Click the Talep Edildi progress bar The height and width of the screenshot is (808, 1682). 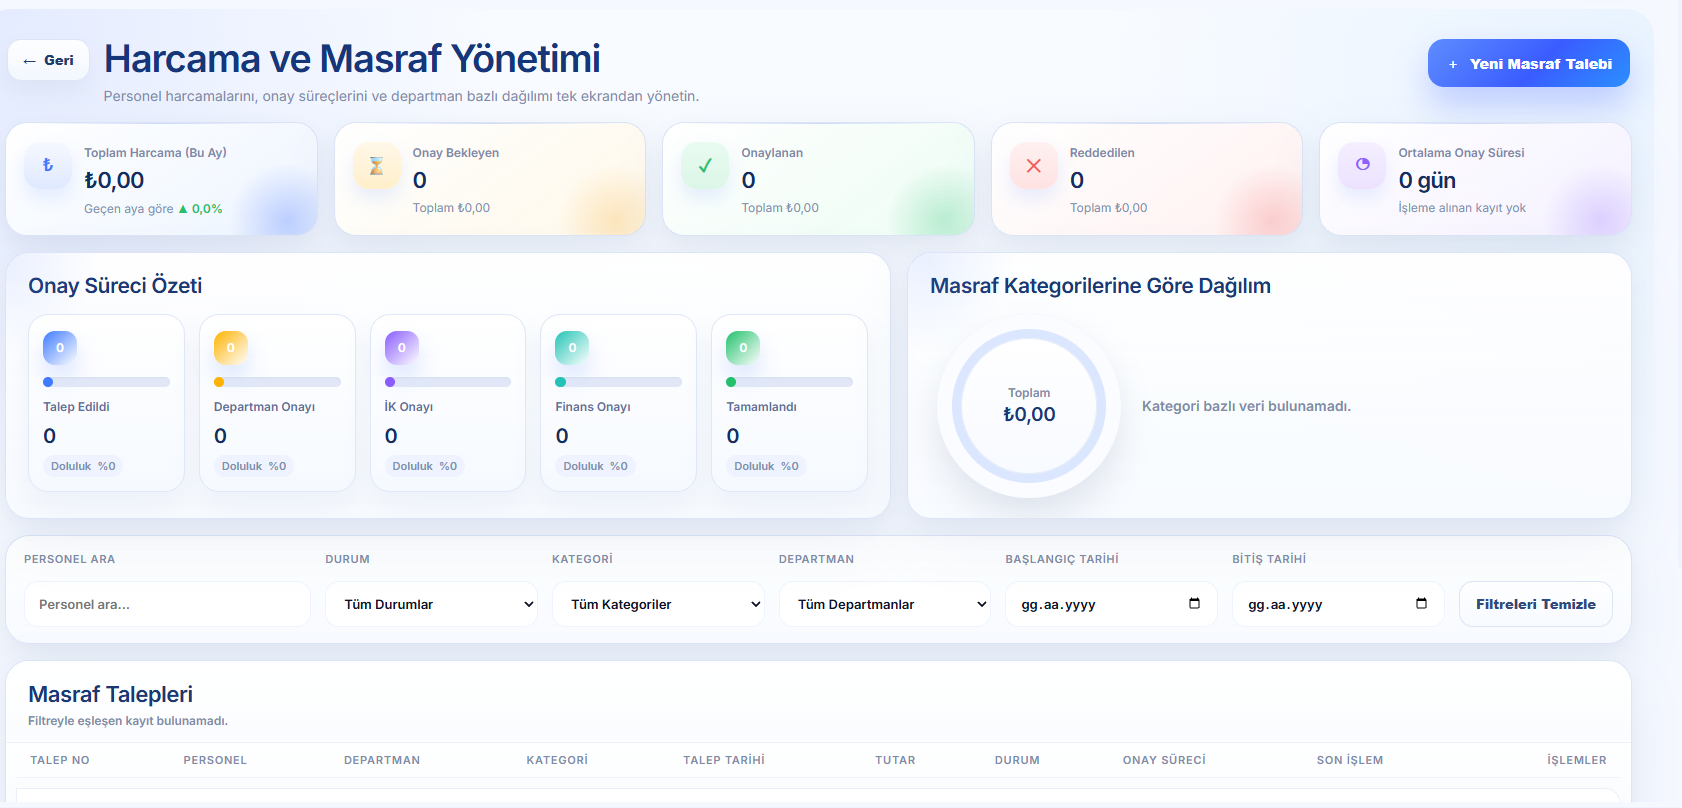[x=106, y=382]
